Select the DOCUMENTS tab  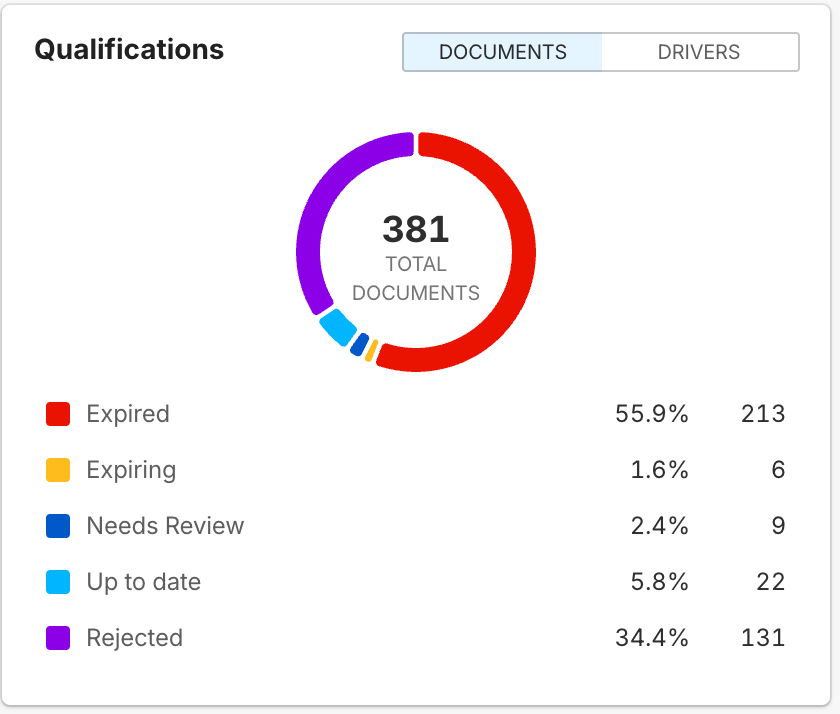click(x=502, y=52)
